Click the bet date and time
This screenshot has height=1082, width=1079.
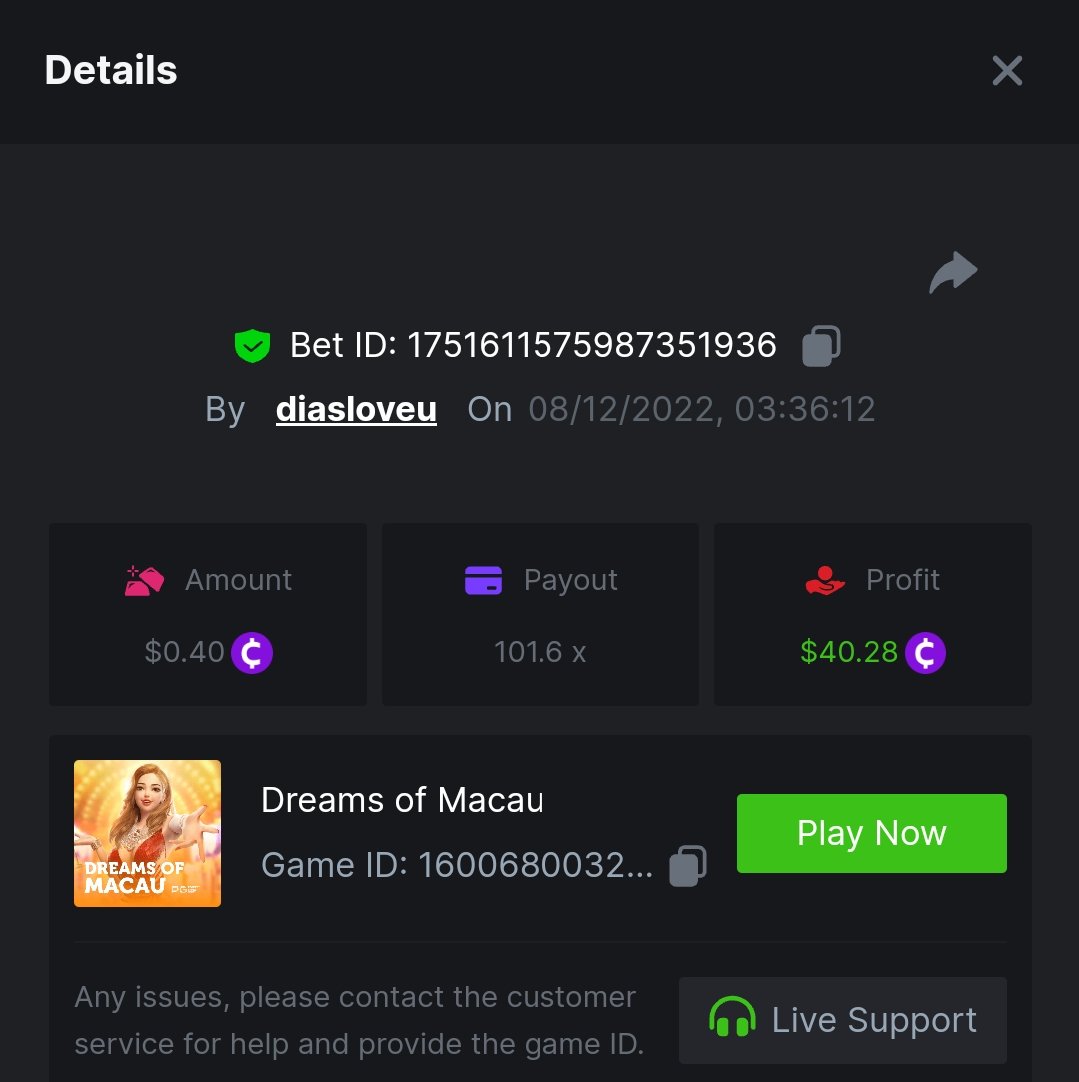702,409
